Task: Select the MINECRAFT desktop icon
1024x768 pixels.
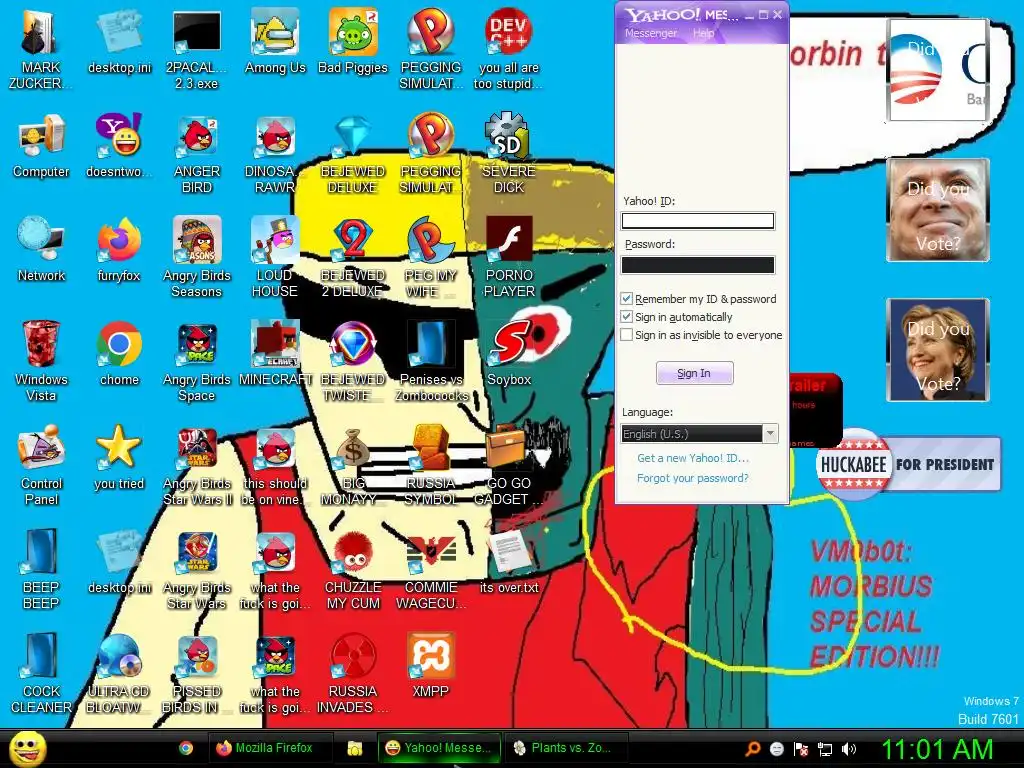Action: pyautogui.click(x=275, y=354)
